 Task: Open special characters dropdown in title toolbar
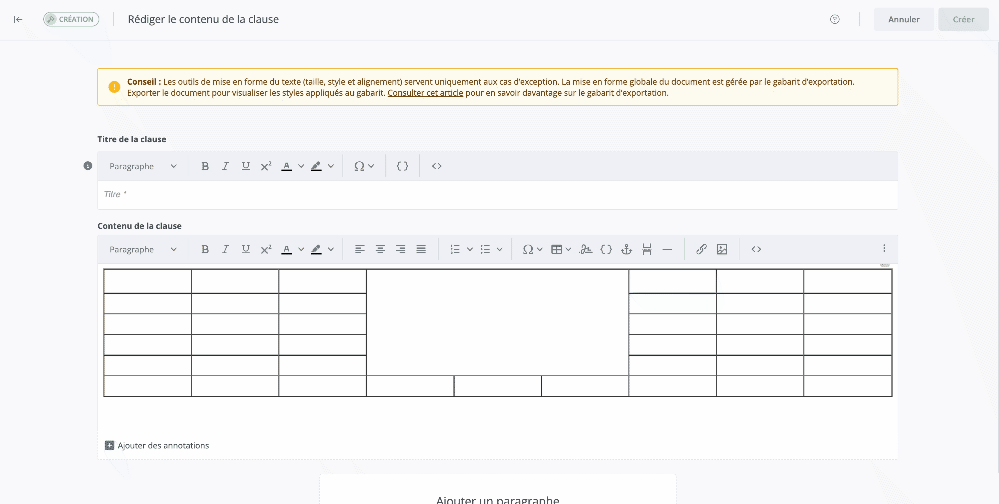click(364, 166)
